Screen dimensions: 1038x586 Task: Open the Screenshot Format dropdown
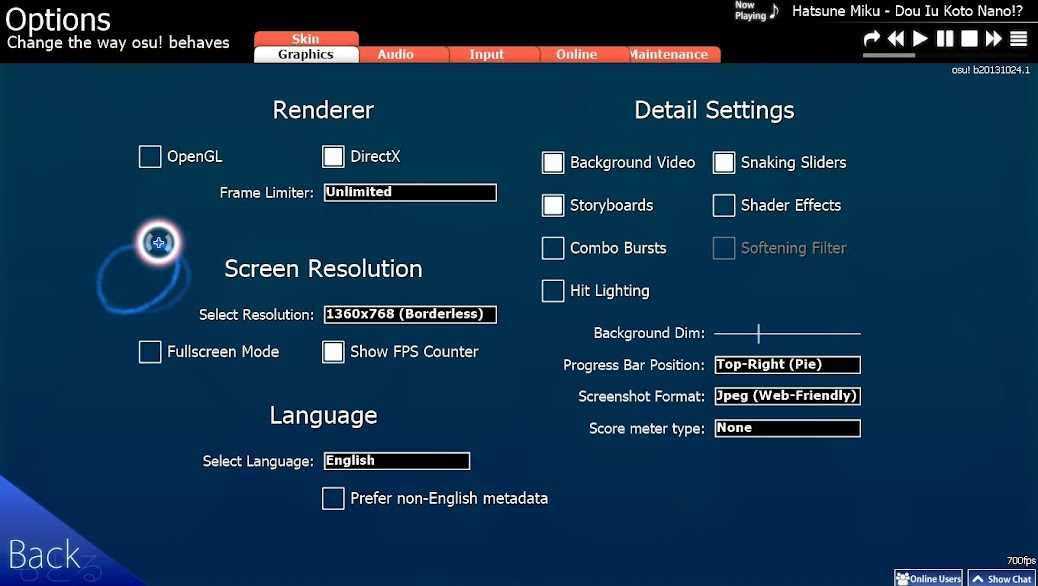pos(788,396)
